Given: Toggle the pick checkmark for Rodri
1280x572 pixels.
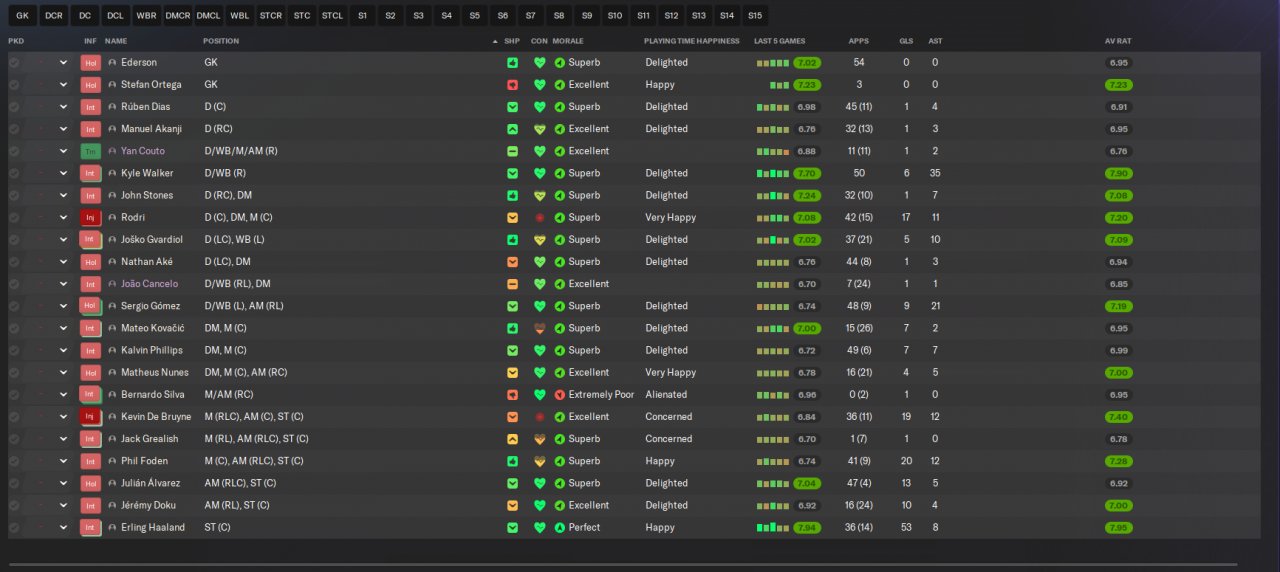Looking at the screenshot, I should [14, 217].
